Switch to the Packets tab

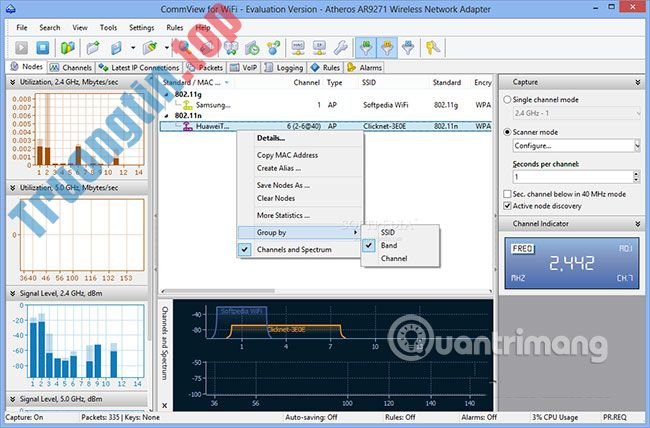pos(203,67)
